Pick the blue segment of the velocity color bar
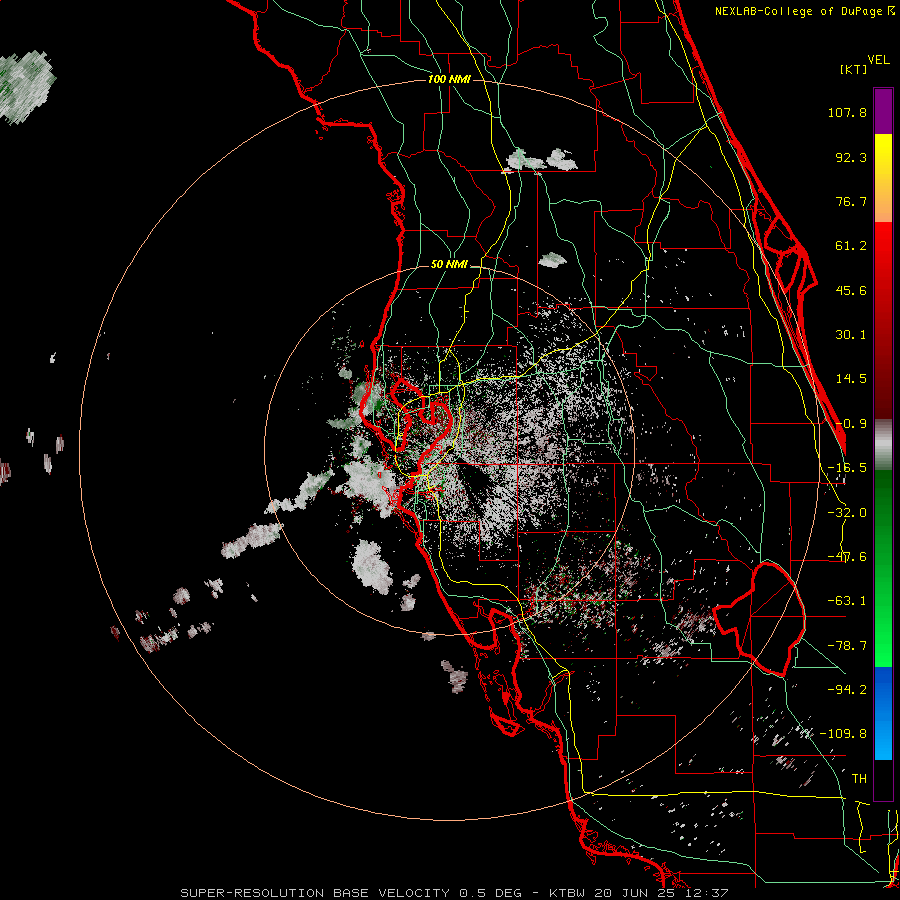The height and width of the screenshot is (900, 900). [883, 713]
